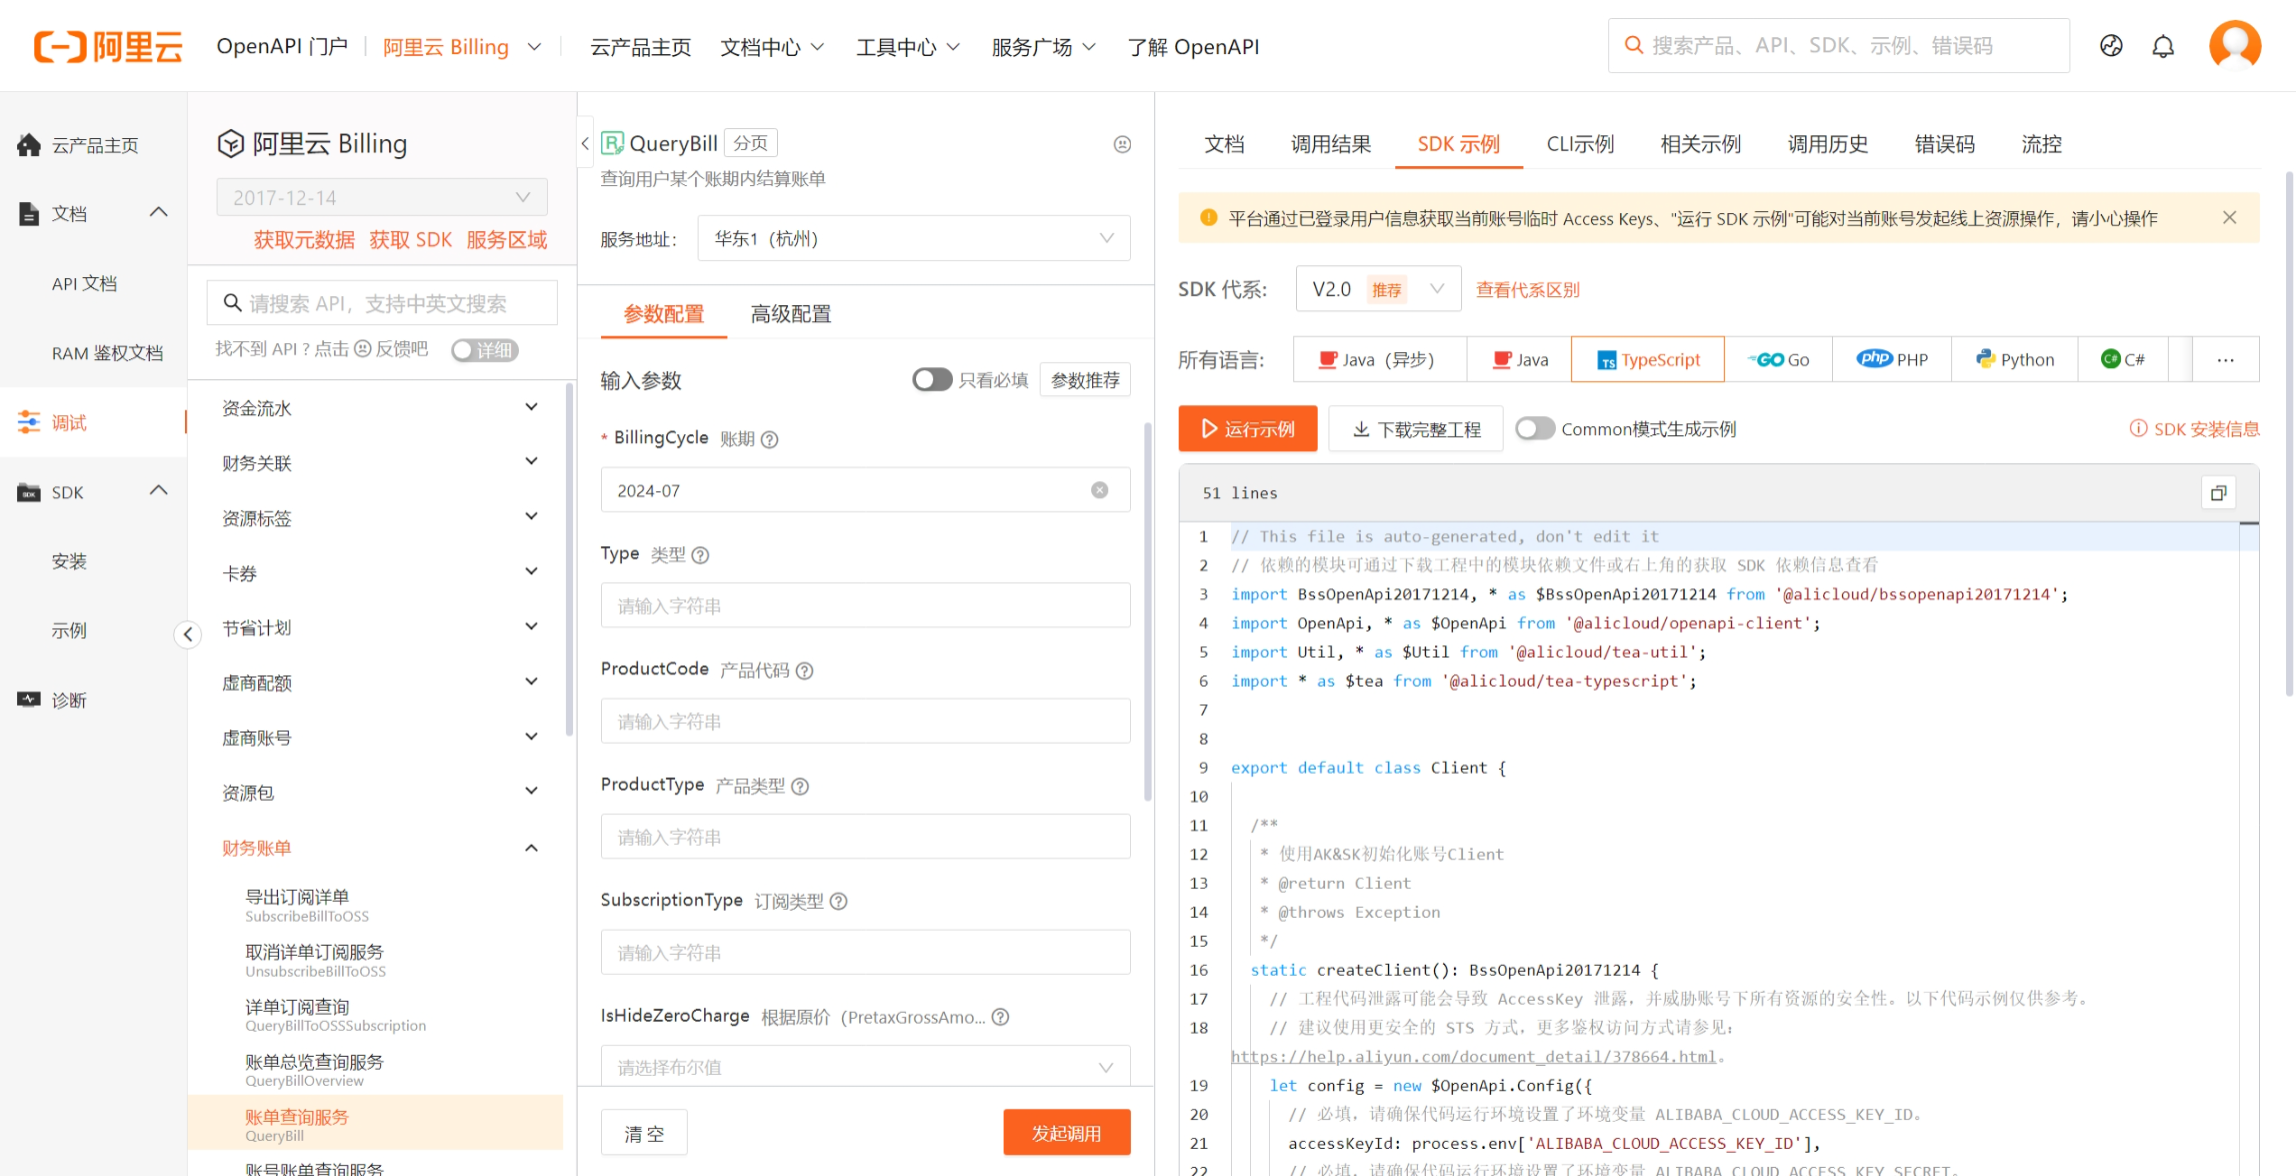Open the 诊断 sidebar item

[69, 700]
